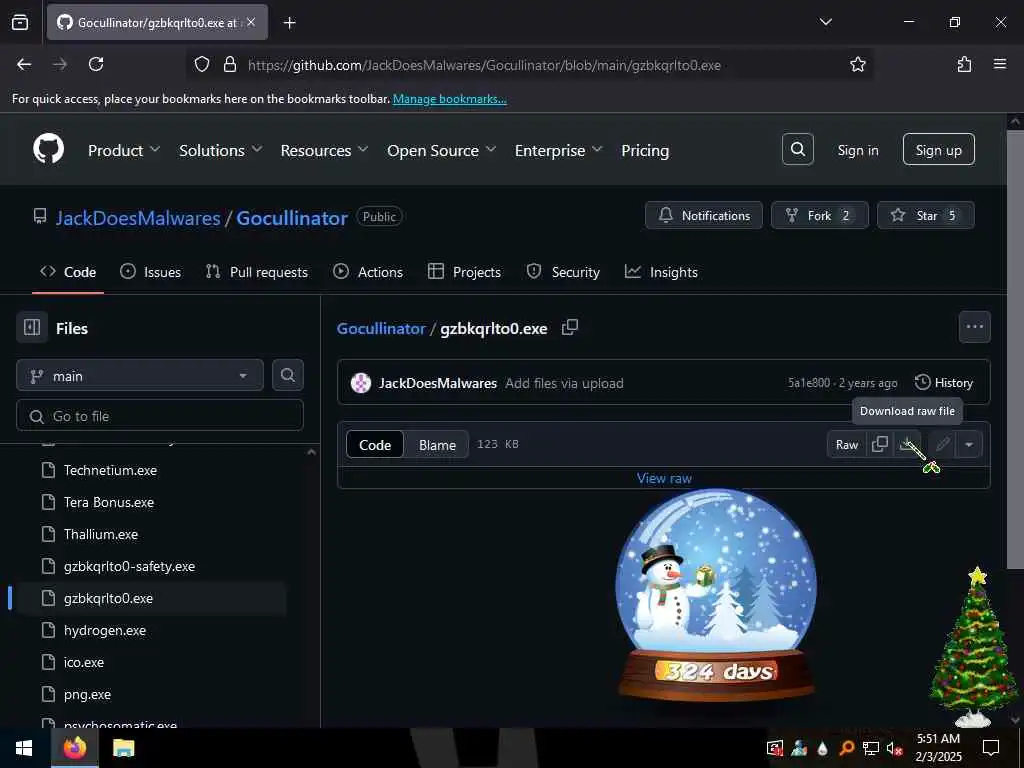The width and height of the screenshot is (1024, 768).
Task: Open the JackDoesMalwares owner link
Action: pos(138,217)
